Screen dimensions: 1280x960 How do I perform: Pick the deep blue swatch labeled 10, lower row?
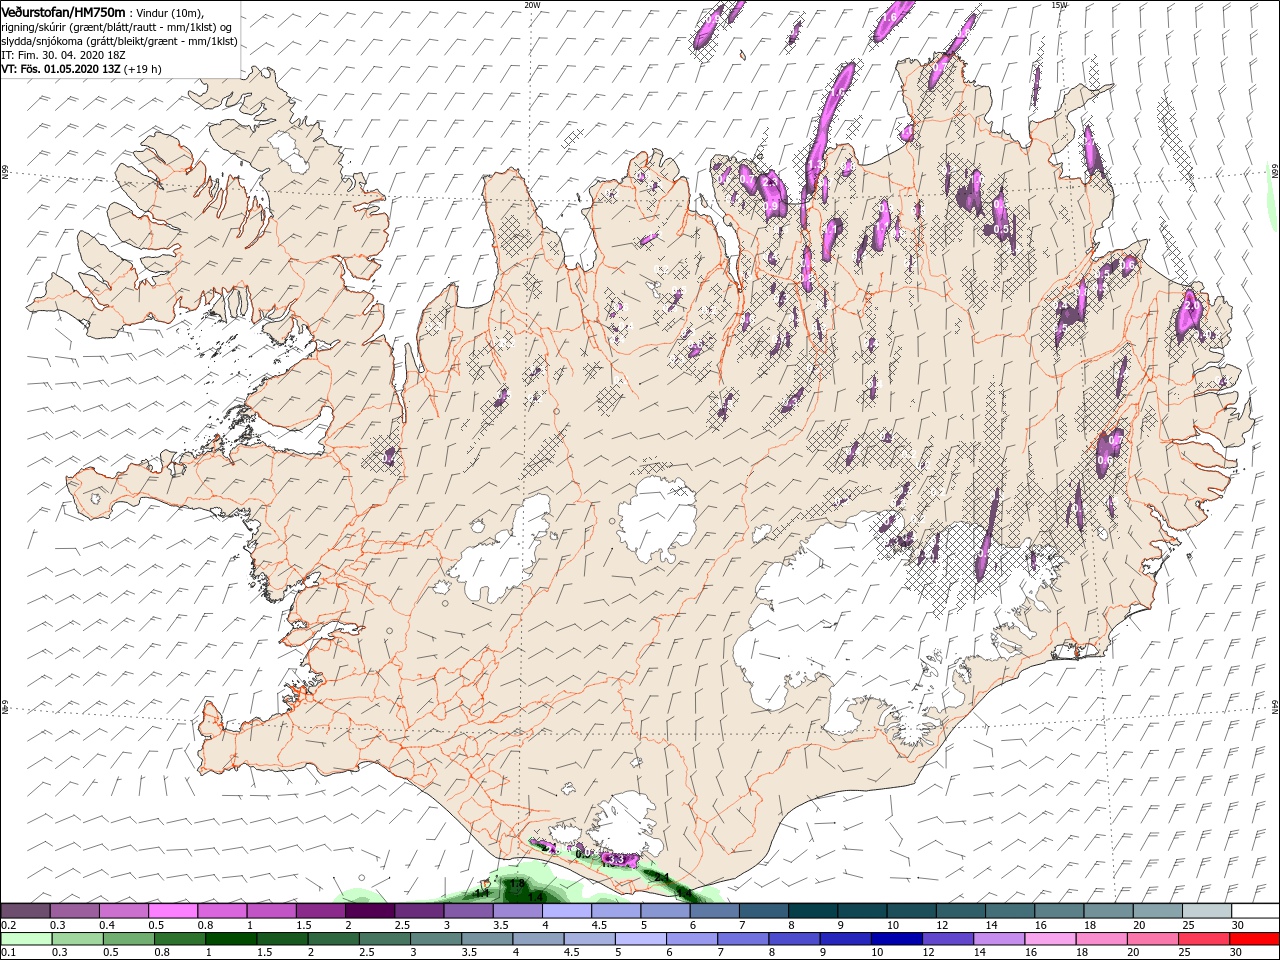(x=896, y=939)
